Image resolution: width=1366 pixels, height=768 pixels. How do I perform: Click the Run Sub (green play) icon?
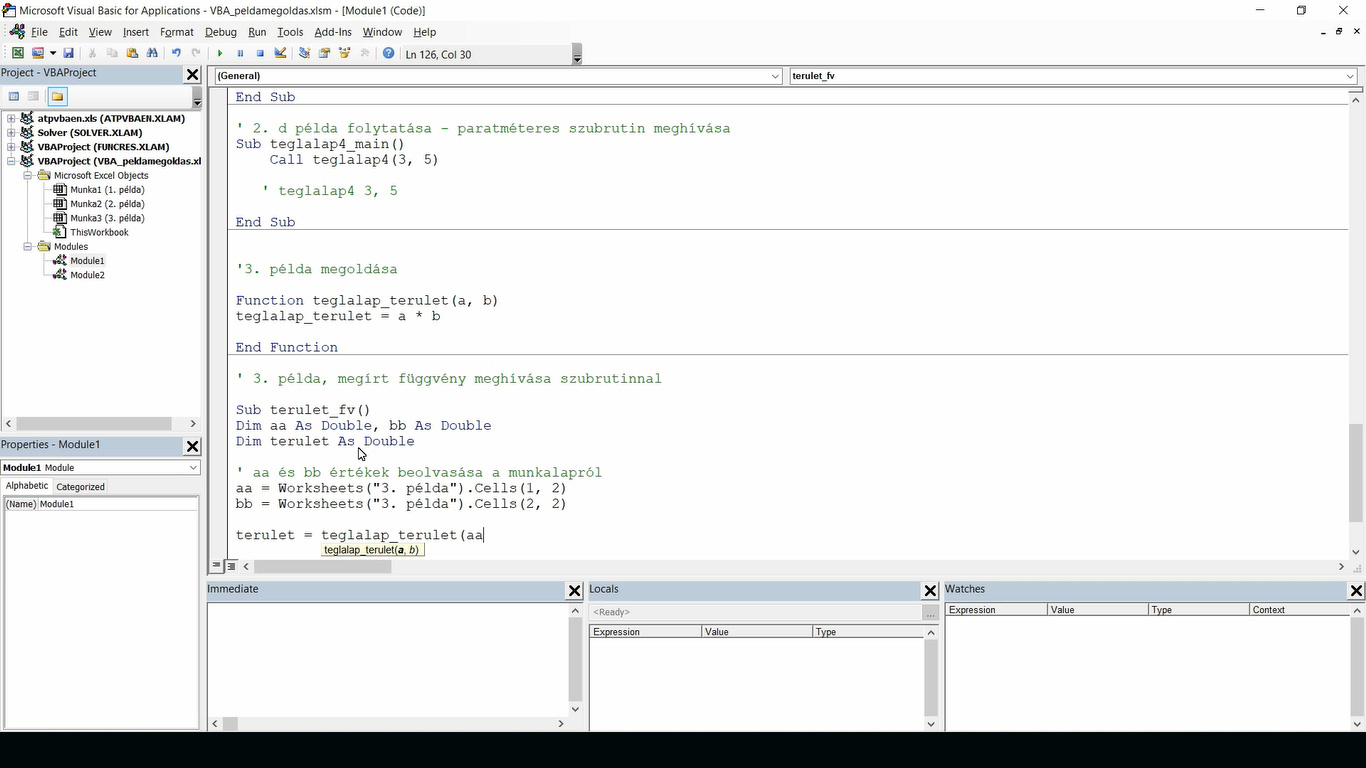220,54
